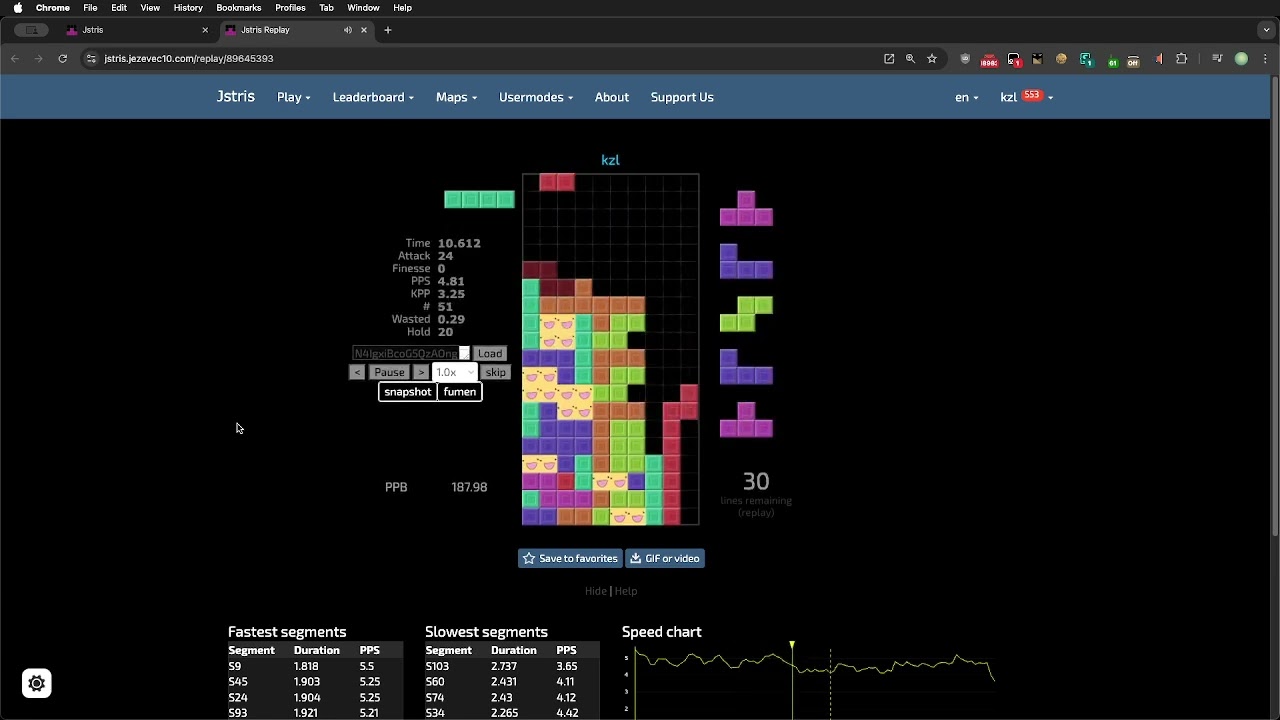Close the Jstris tab
This screenshot has width=1280, height=720.
tap(205, 30)
